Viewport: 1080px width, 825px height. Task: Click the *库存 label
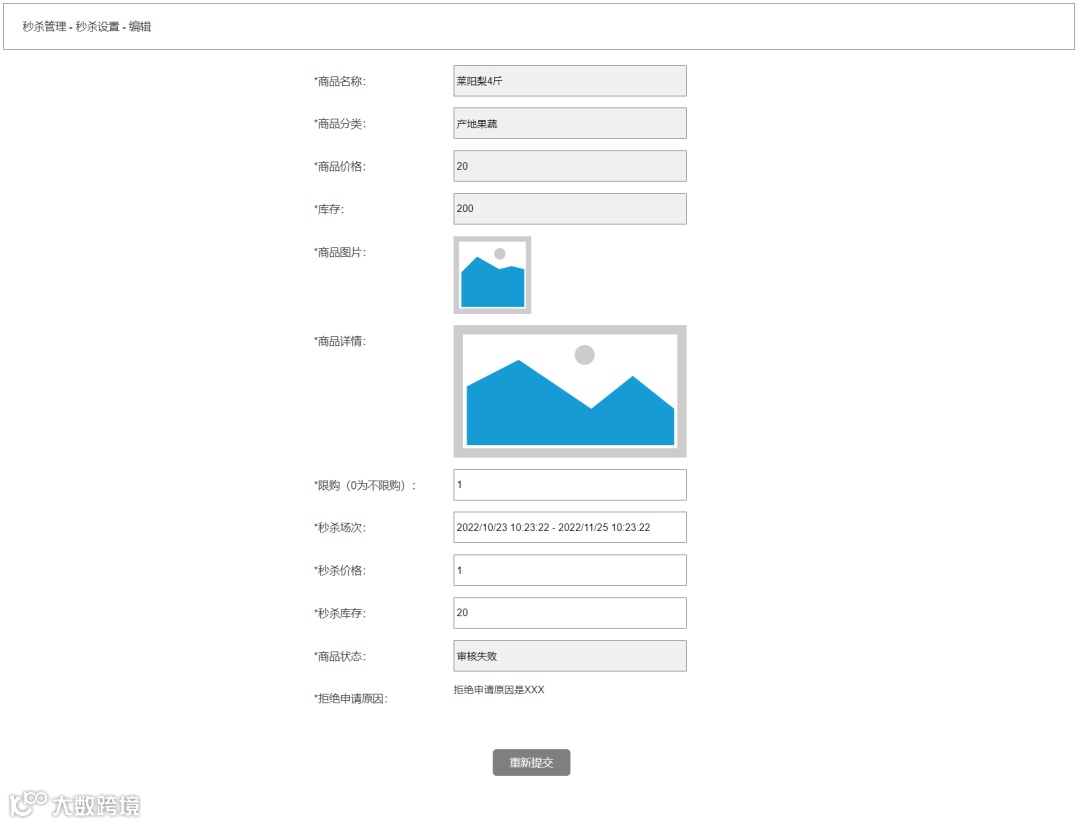click(329, 209)
